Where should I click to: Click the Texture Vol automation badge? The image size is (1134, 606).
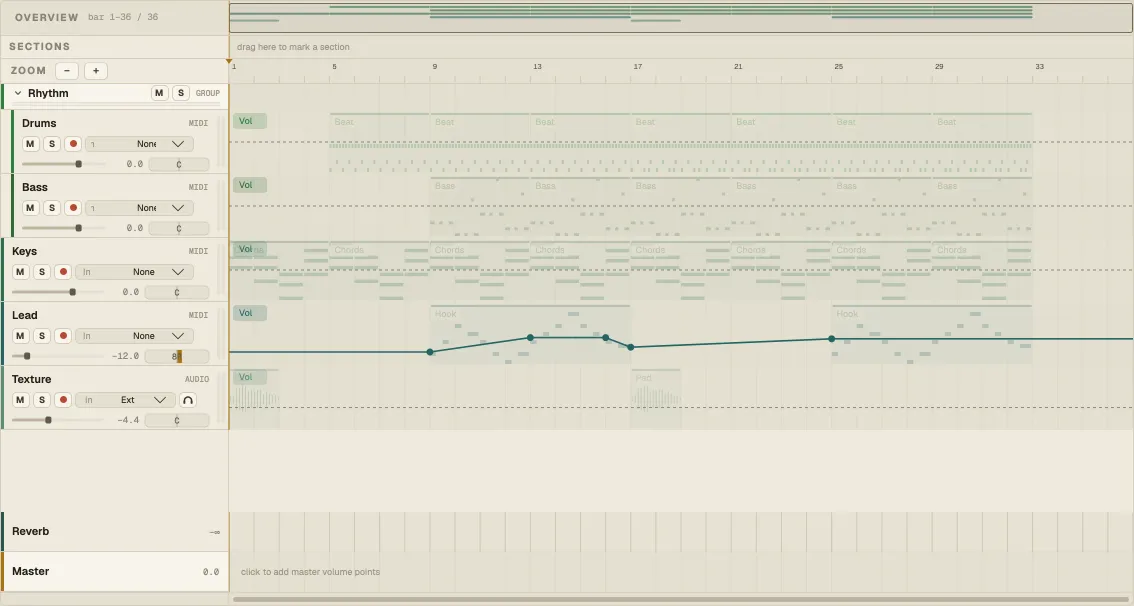pos(250,377)
